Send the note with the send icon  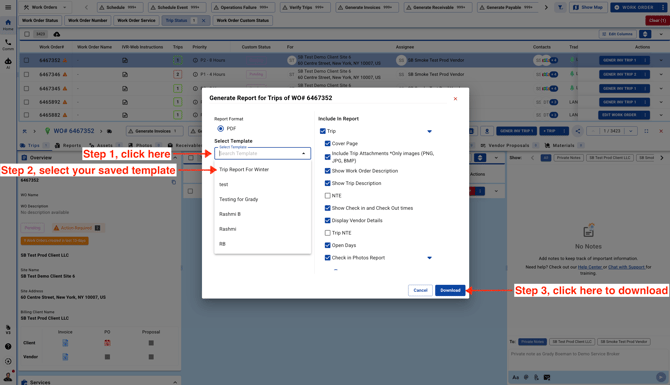tap(661, 377)
